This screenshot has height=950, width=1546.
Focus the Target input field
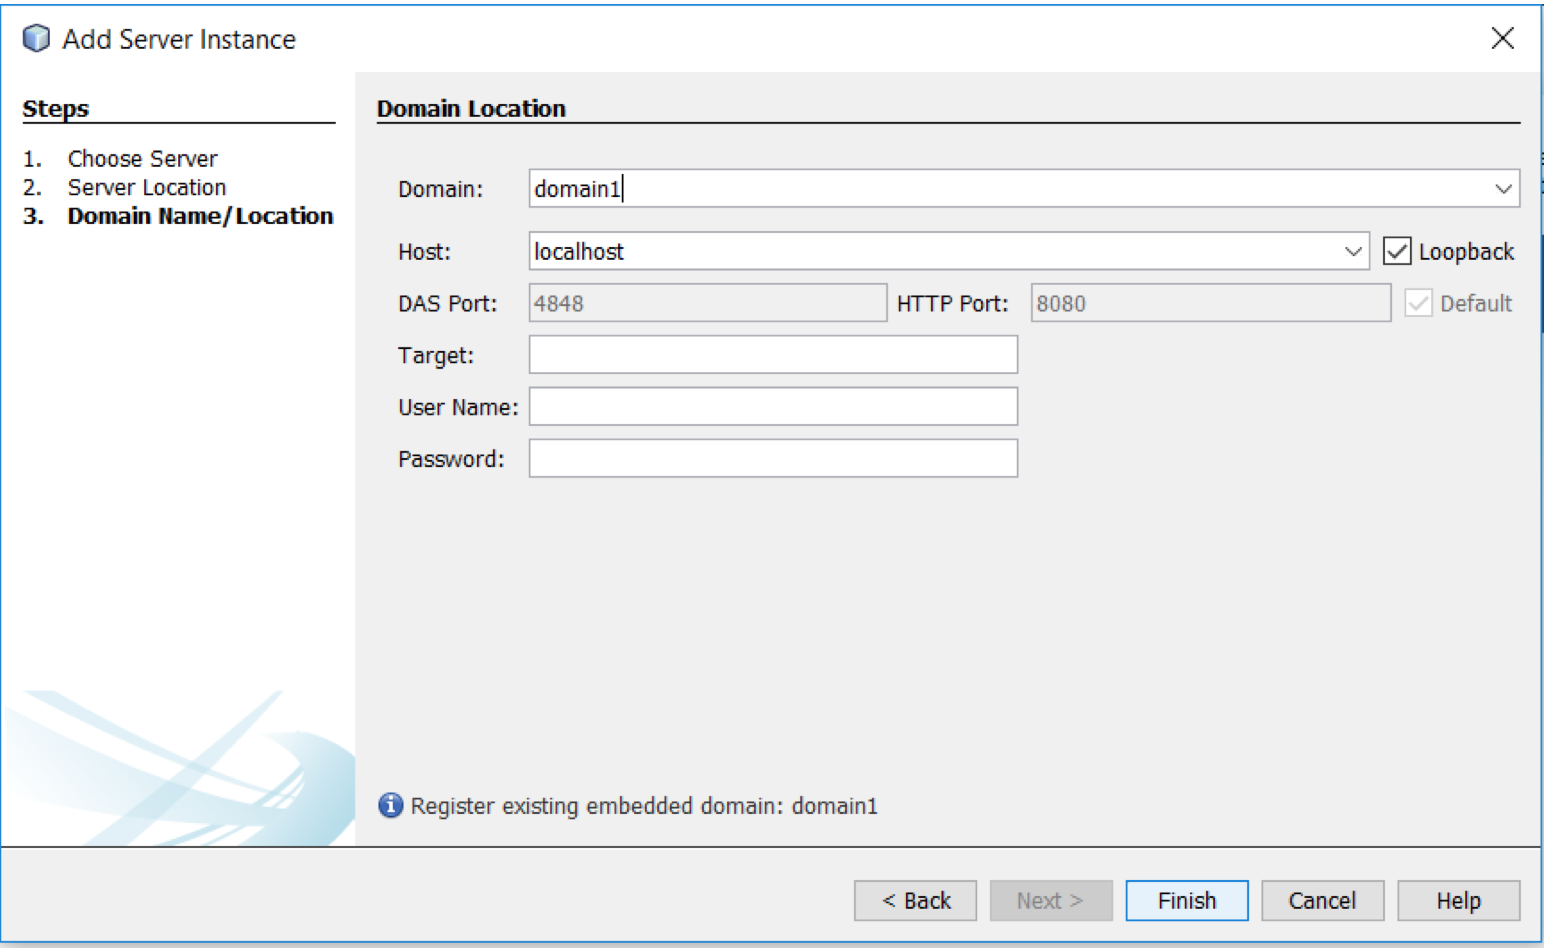click(x=773, y=356)
